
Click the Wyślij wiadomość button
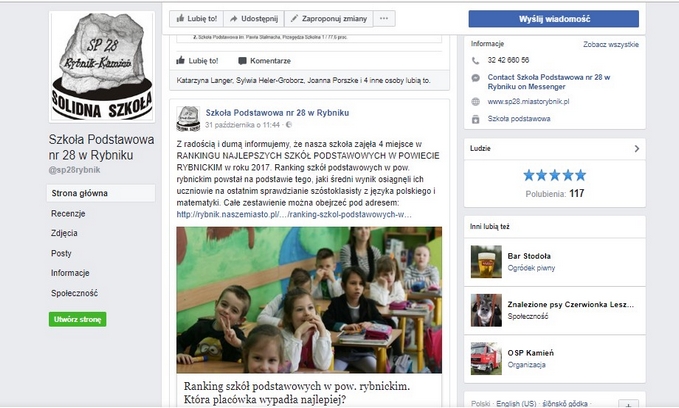click(x=553, y=19)
